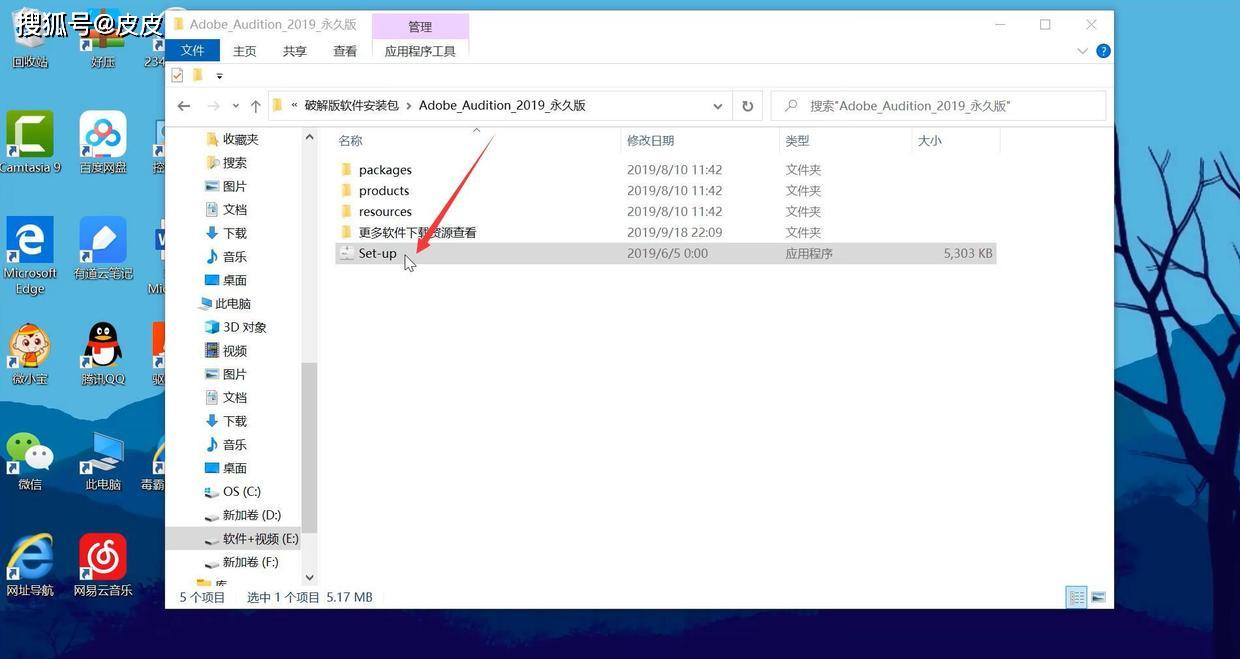
Task: Open the customize quick access toolbar dropdown
Action: (219, 76)
